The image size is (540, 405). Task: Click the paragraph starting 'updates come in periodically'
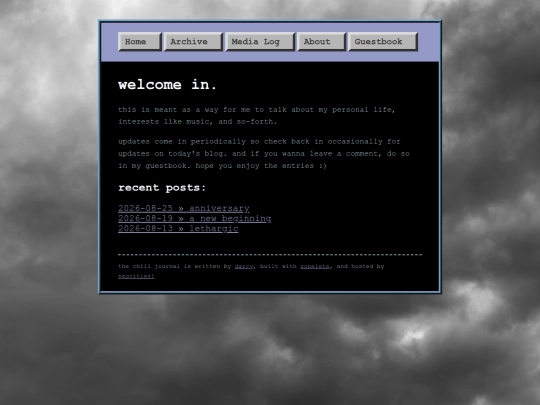264,154
